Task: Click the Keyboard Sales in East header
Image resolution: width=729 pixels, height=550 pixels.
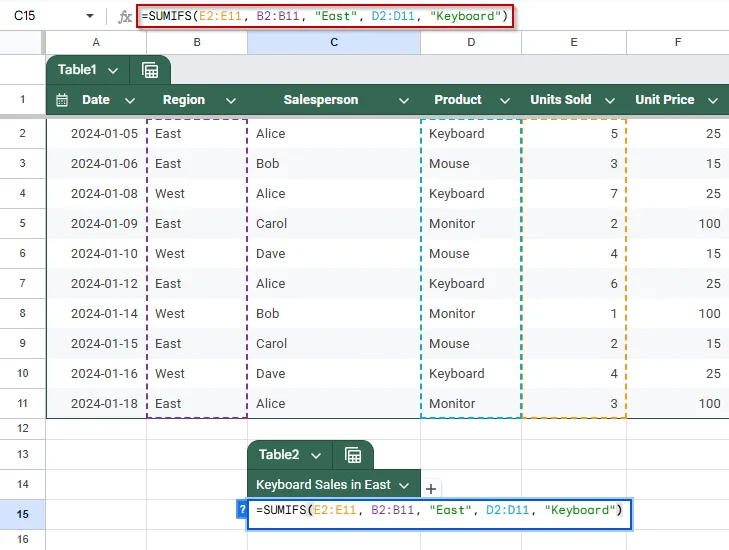Action: point(334,484)
